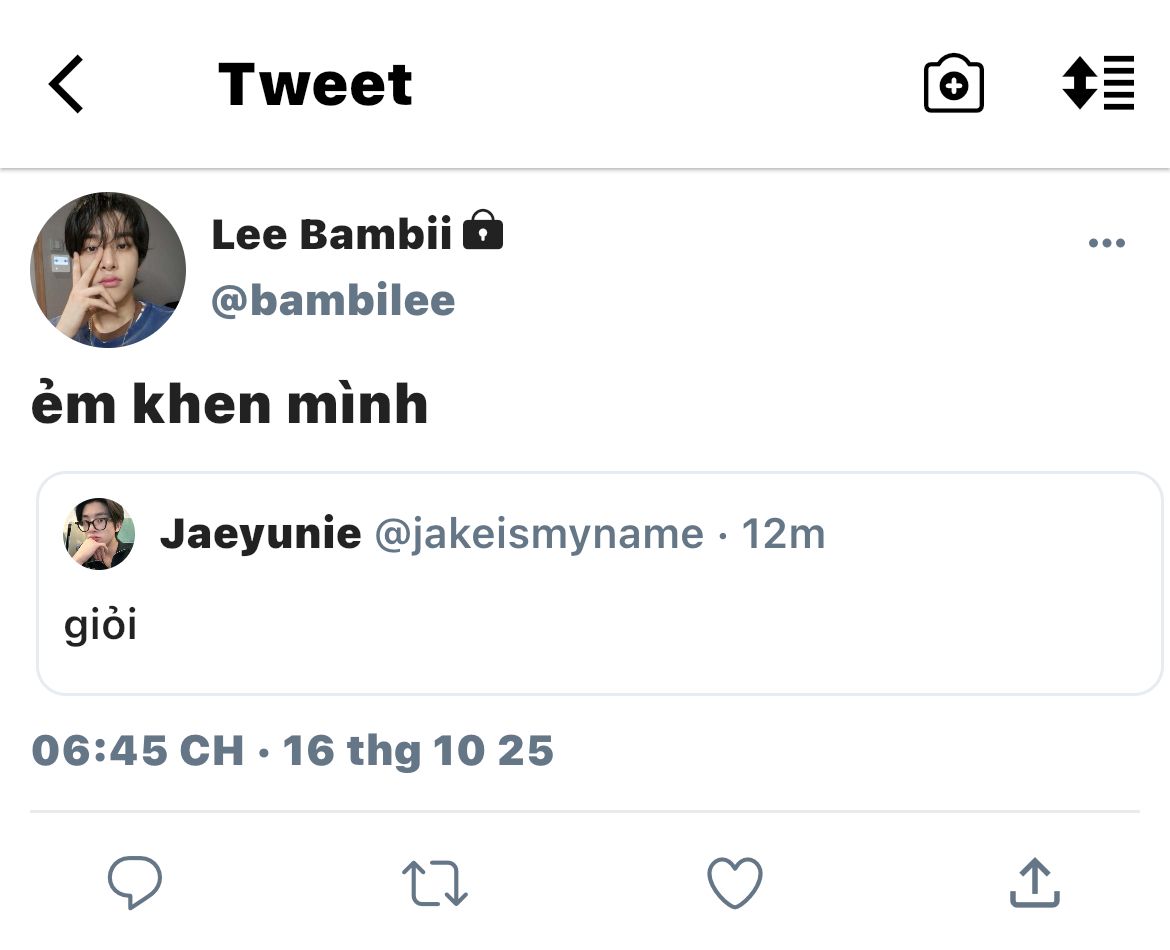Click the lock icon beside Lee Bambii
Image resolution: width=1170 pixels, height=950 pixels.
pyautogui.click(x=483, y=231)
